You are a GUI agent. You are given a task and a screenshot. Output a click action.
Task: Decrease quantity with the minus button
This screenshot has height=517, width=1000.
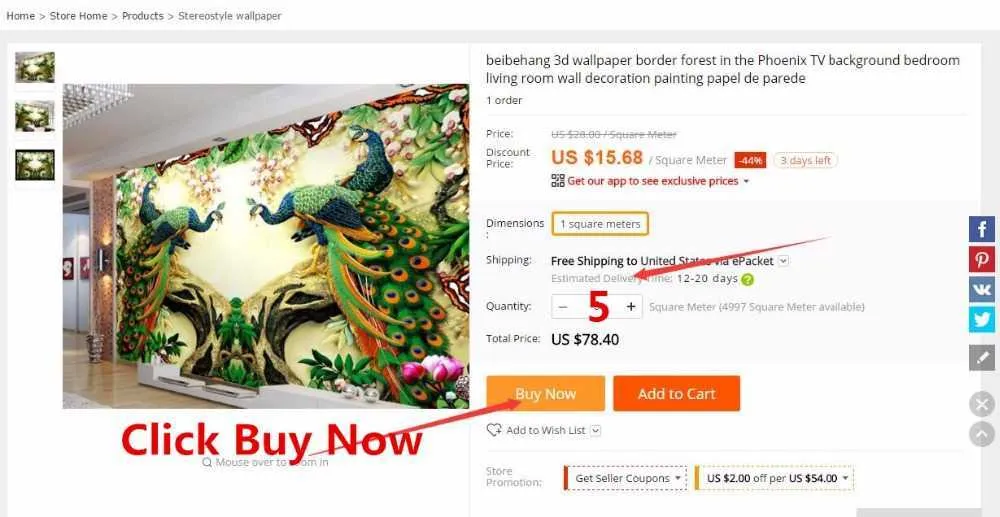562,307
